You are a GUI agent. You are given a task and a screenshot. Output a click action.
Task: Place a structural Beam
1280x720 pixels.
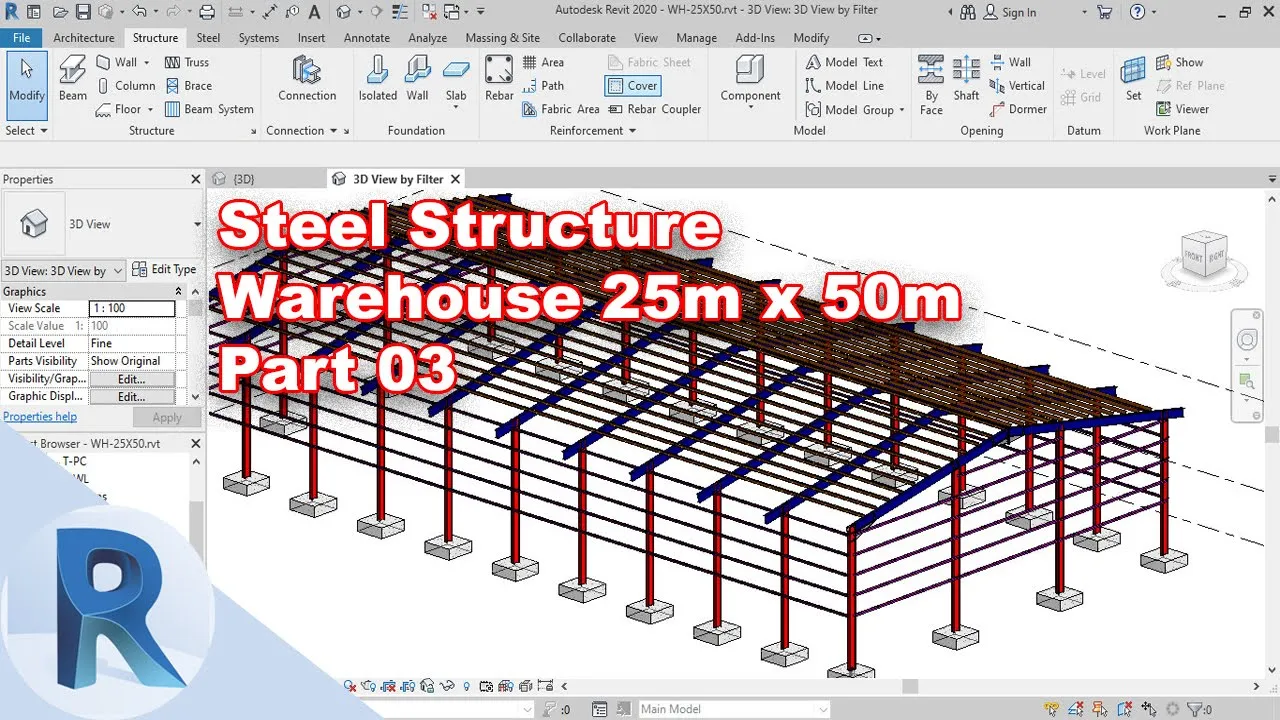73,80
